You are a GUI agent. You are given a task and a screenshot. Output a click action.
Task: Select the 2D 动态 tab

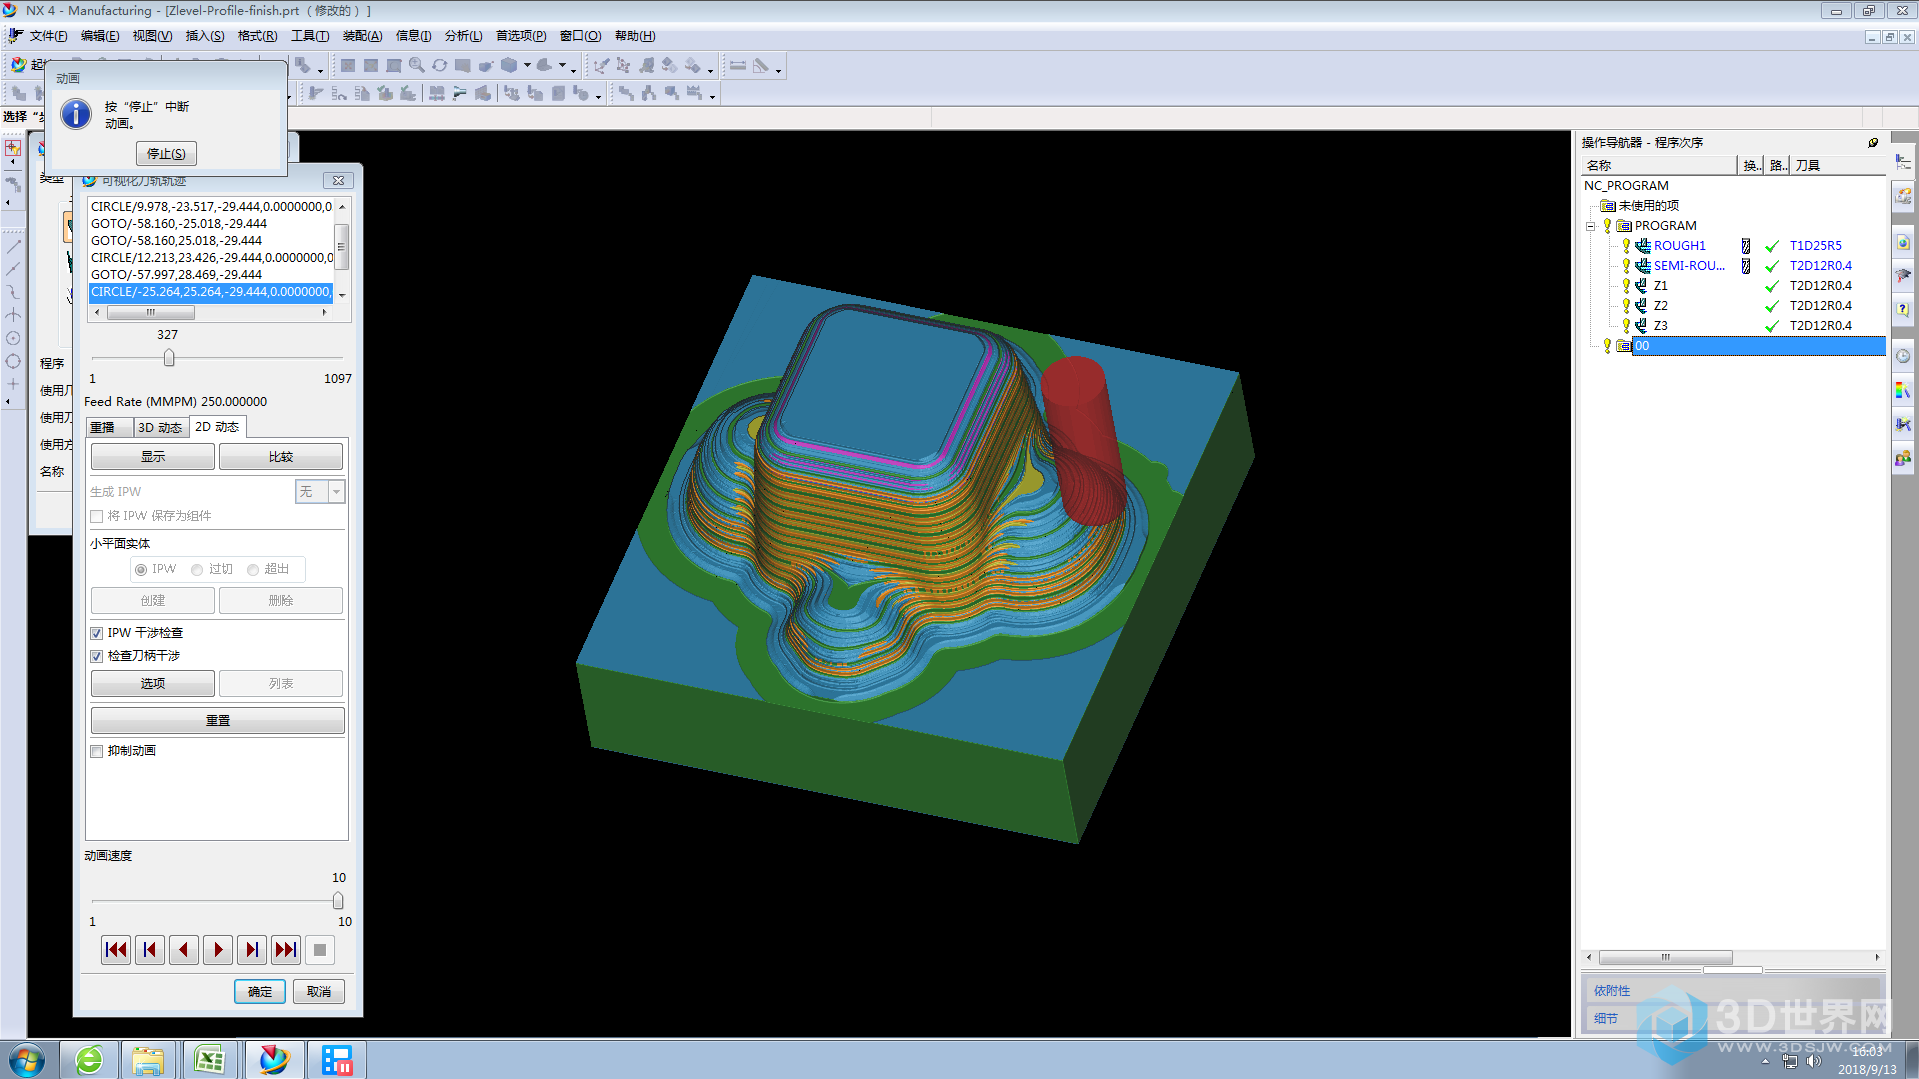(x=217, y=427)
